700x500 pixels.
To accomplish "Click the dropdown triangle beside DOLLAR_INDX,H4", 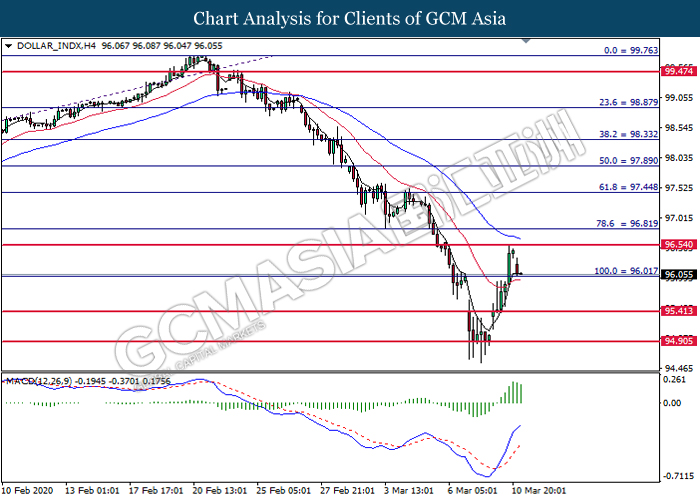I will (x=8, y=46).
